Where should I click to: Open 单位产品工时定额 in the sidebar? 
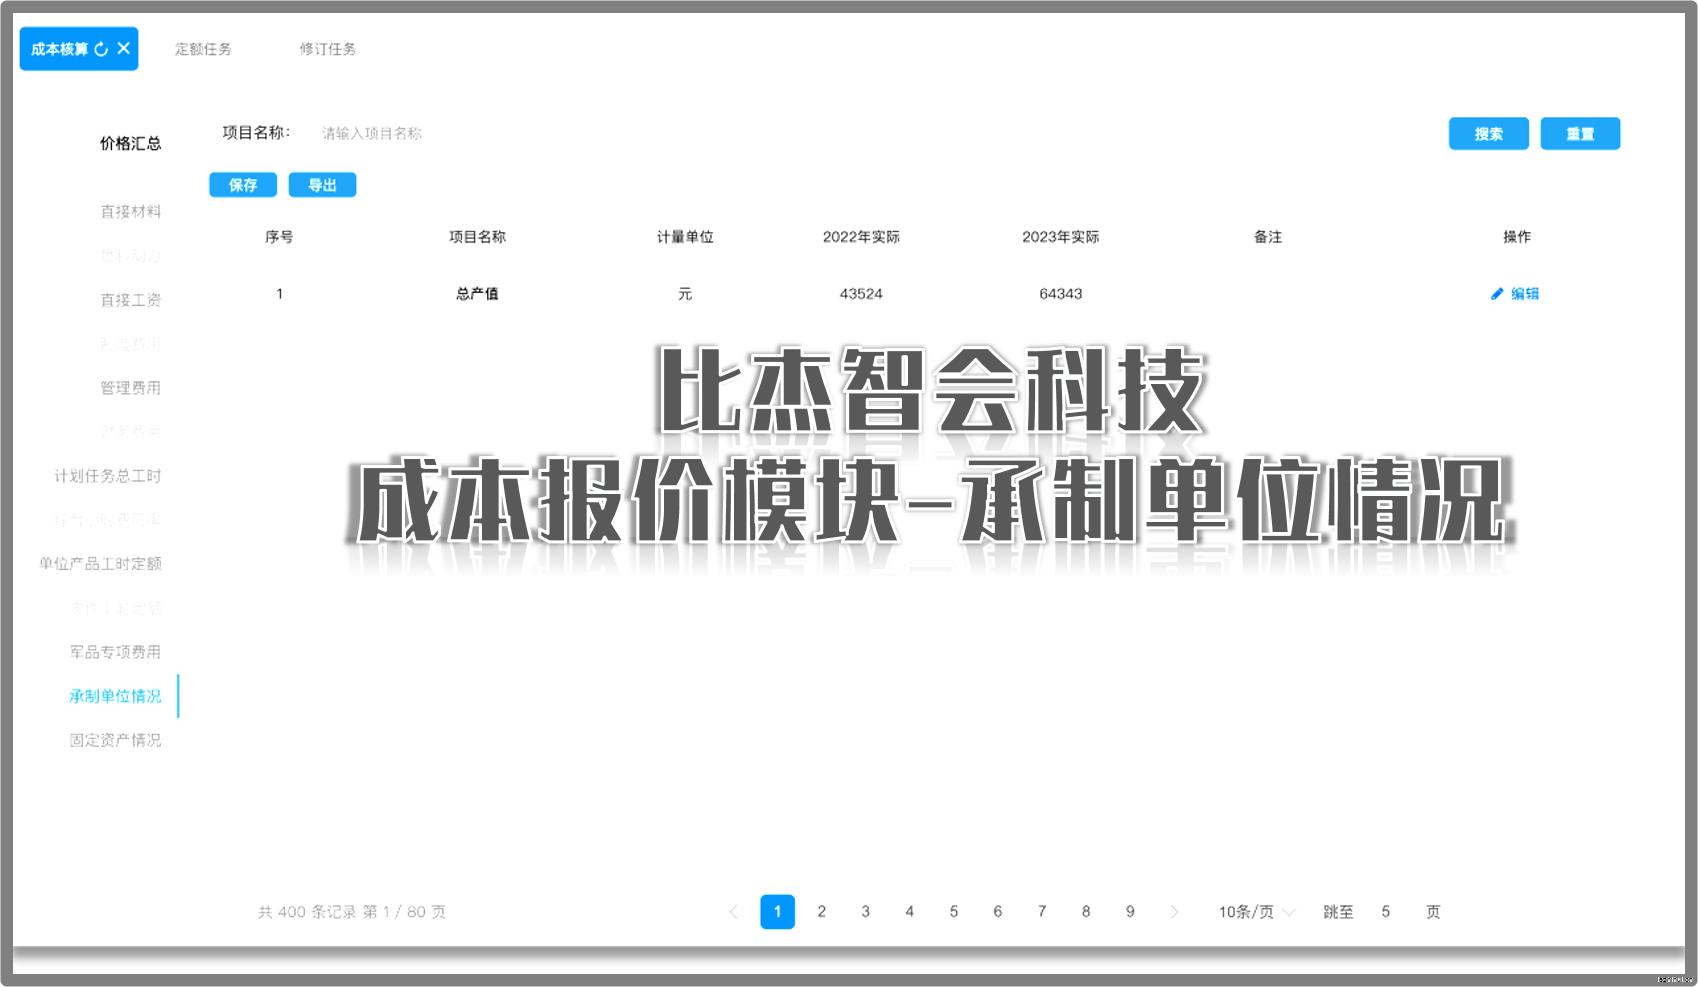point(100,564)
